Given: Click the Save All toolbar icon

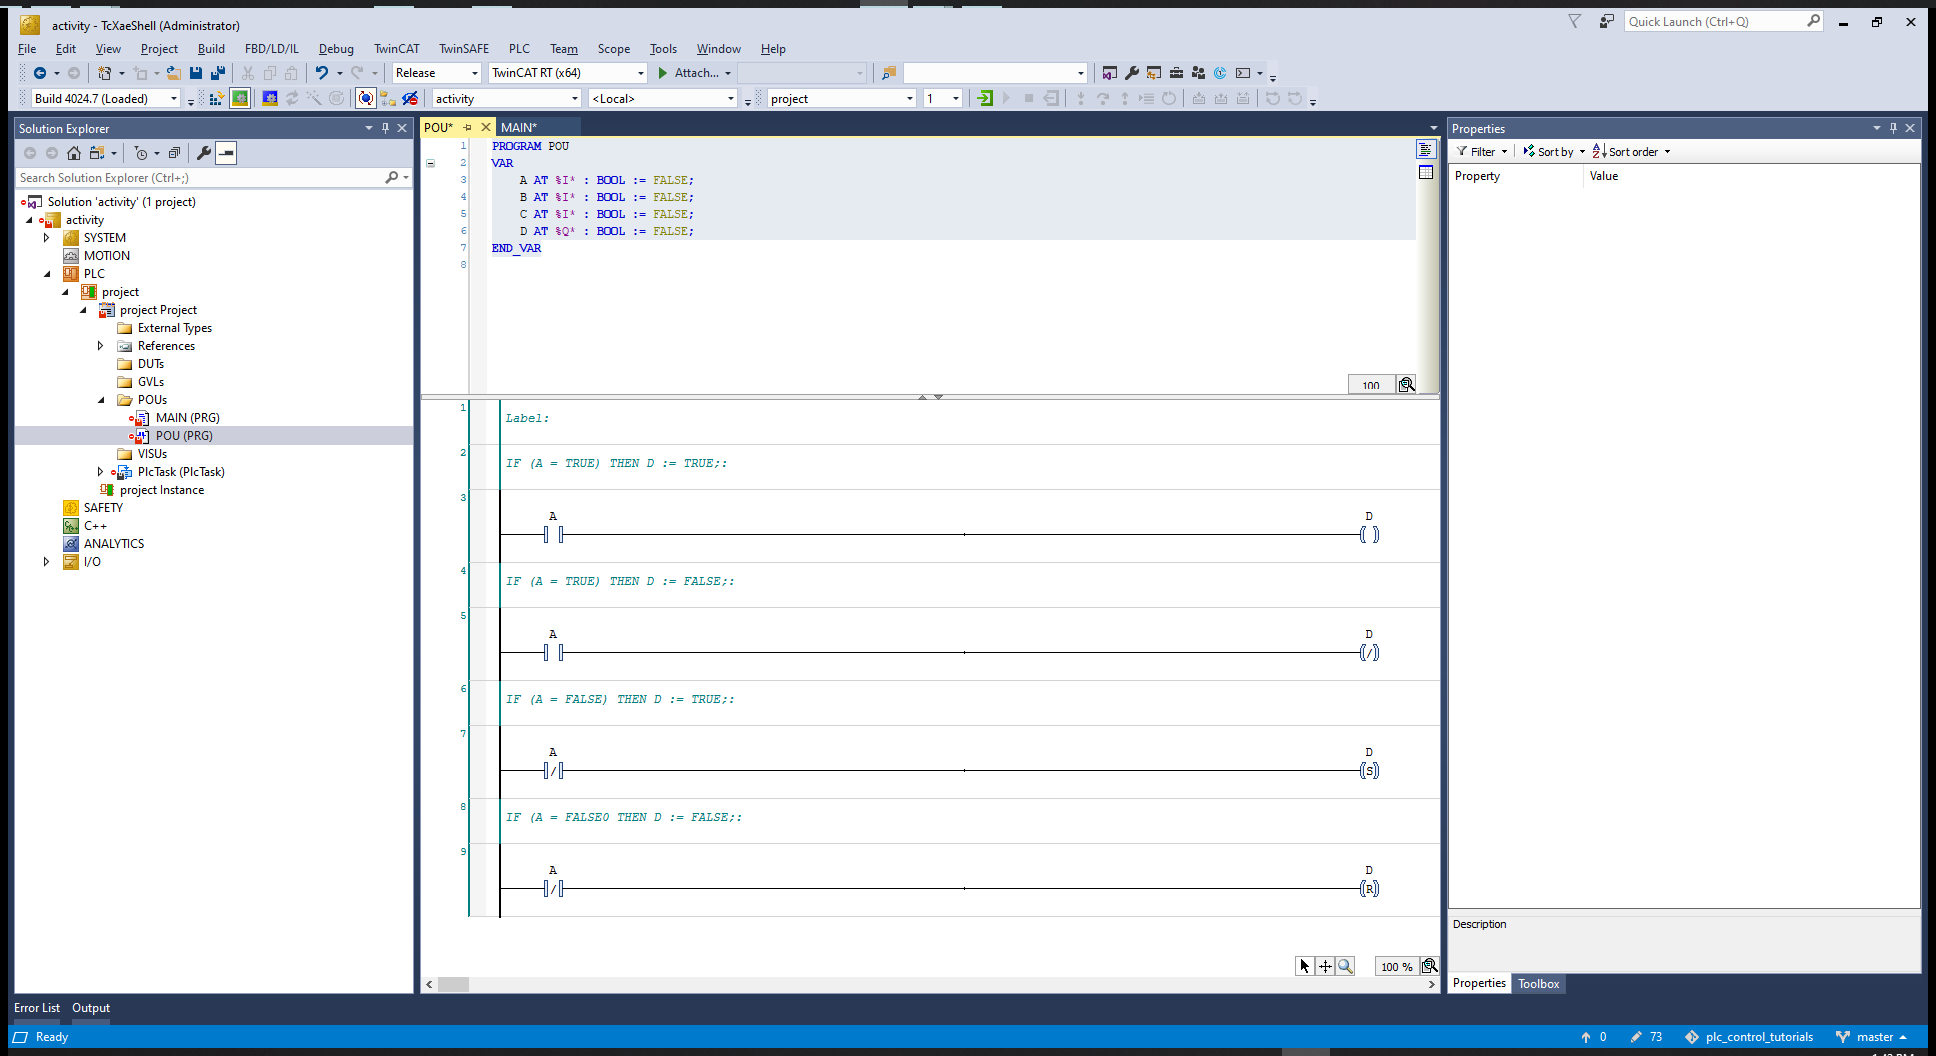Looking at the screenshot, I should (x=217, y=73).
